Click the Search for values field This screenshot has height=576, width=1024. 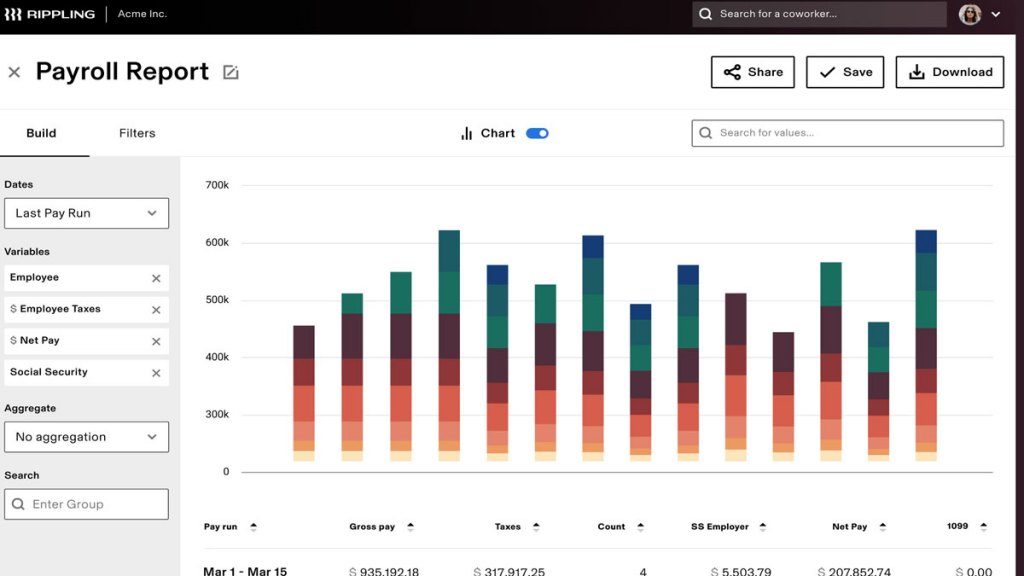tap(847, 132)
